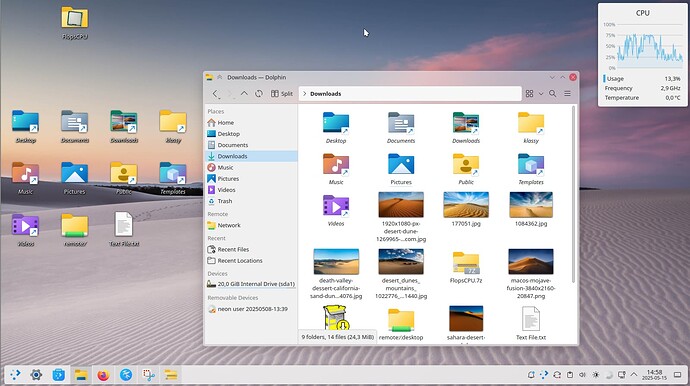Reload the Downloads folder view
The image size is (690, 386).
(x=259, y=94)
